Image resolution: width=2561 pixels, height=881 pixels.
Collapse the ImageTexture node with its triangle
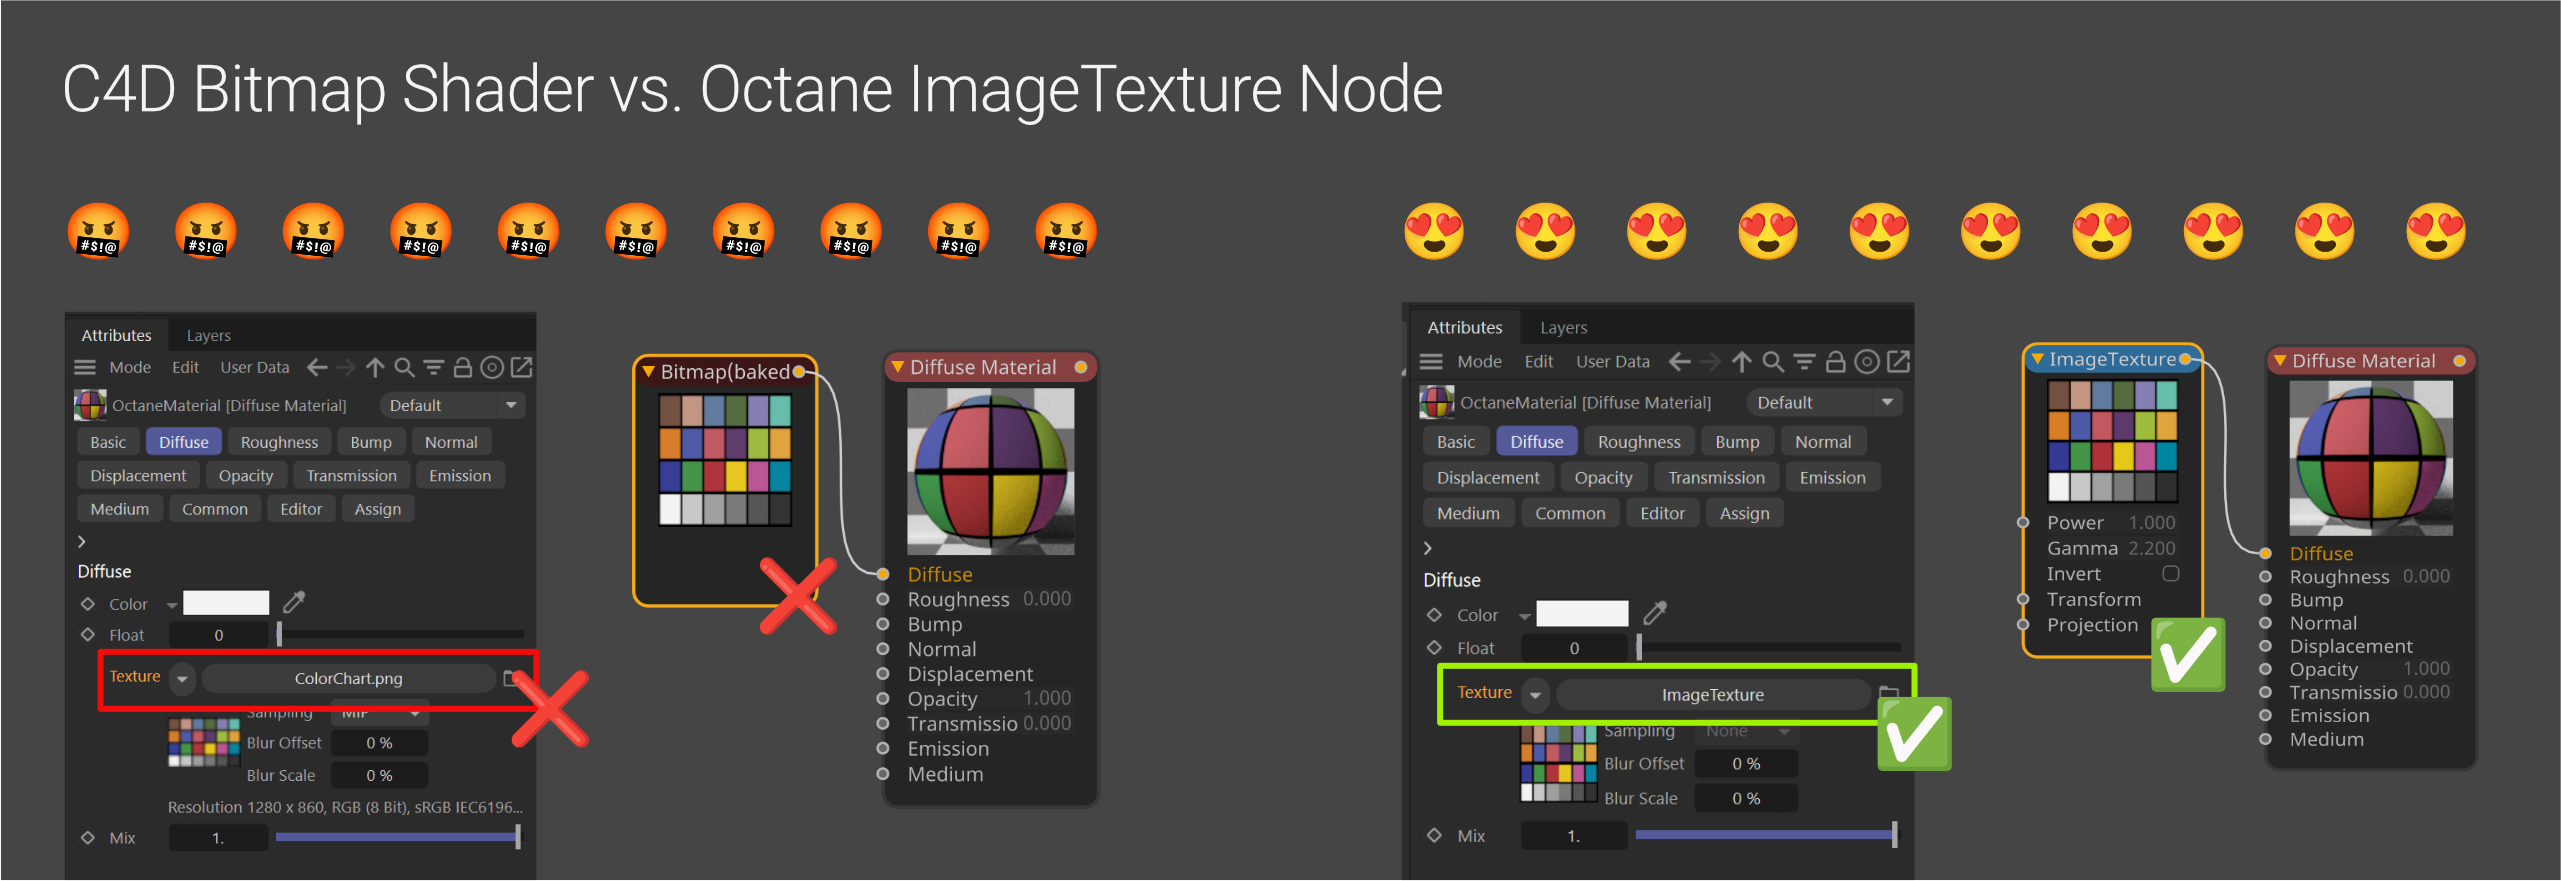2037,359
